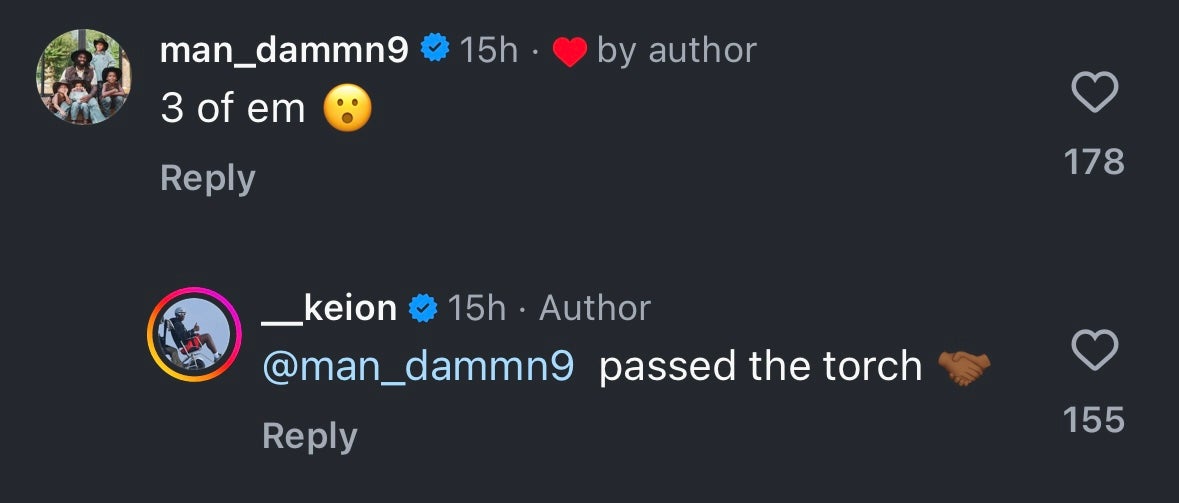Click the verified badge beside __keion

pyautogui.click(x=423, y=308)
